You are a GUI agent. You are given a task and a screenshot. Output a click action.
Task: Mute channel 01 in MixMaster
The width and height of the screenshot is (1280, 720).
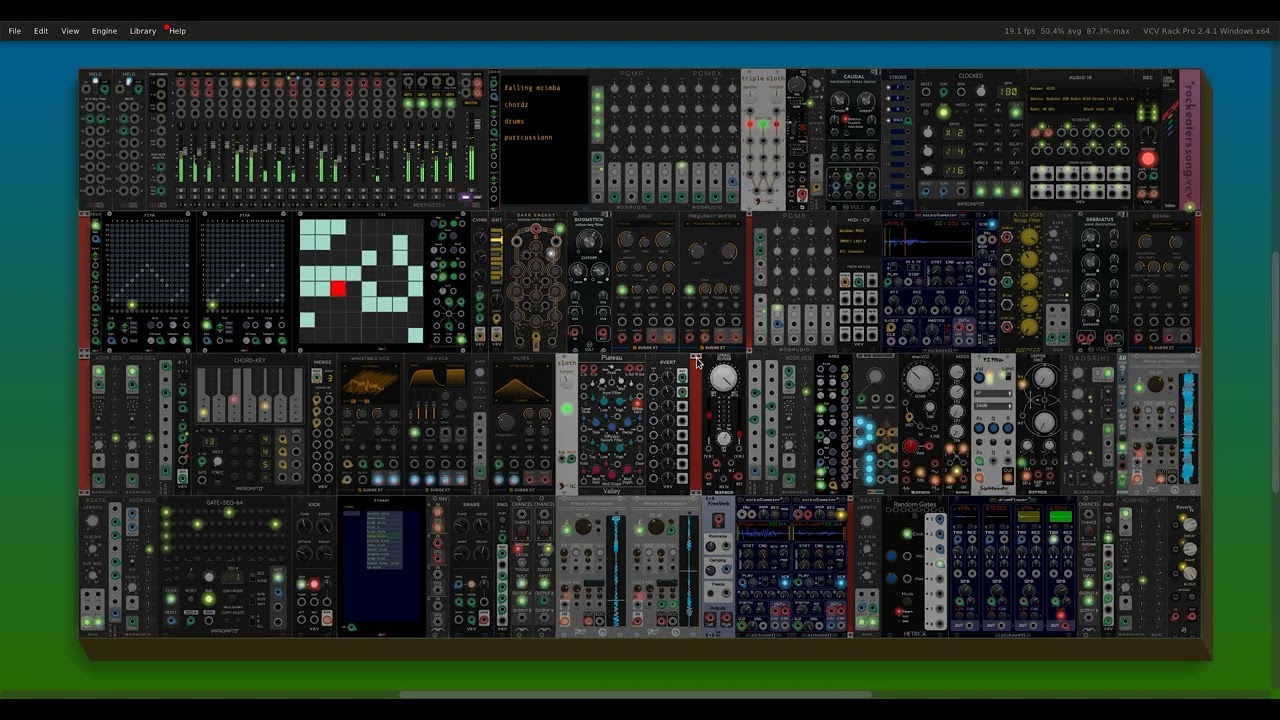coord(182,189)
